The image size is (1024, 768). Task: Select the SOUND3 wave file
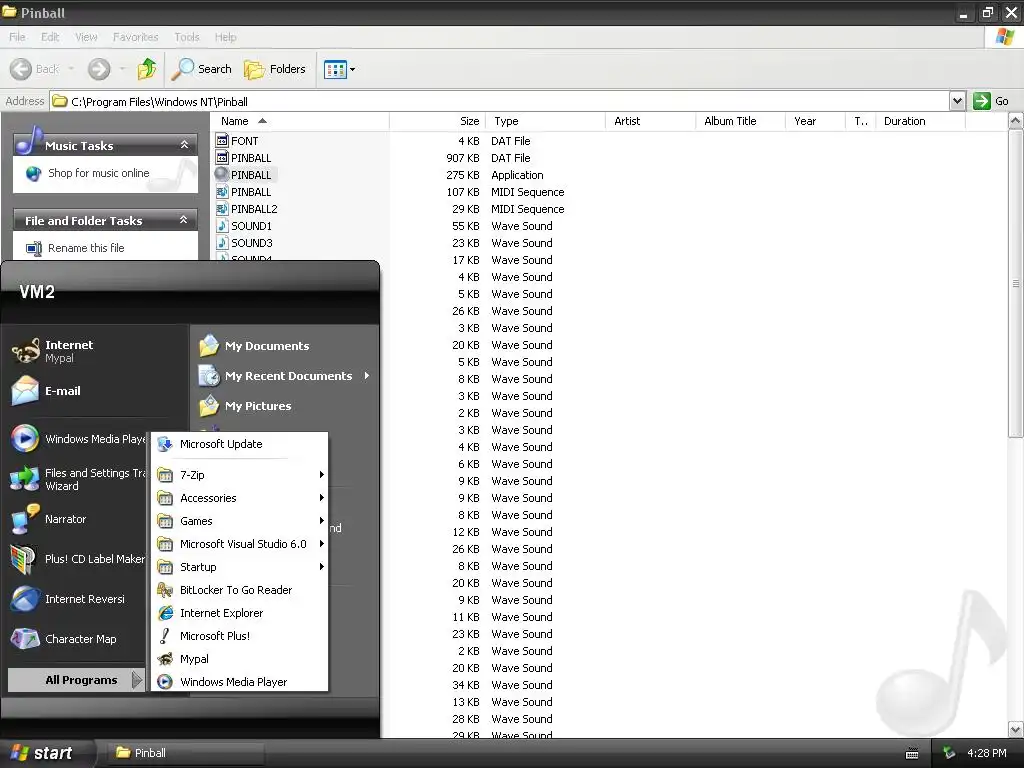coord(245,243)
